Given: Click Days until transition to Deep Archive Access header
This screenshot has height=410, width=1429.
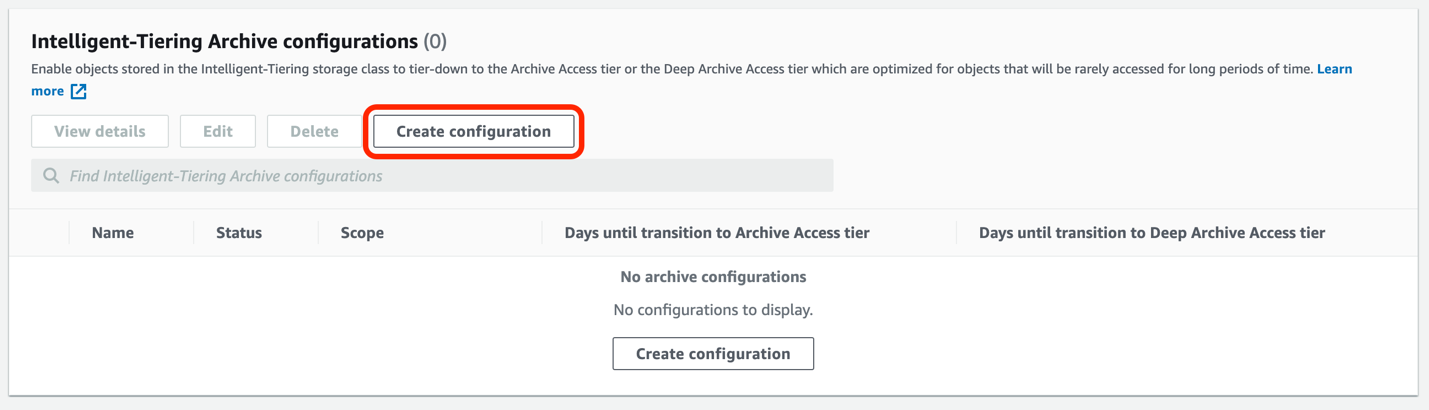Looking at the screenshot, I should [x=1151, y=233].
